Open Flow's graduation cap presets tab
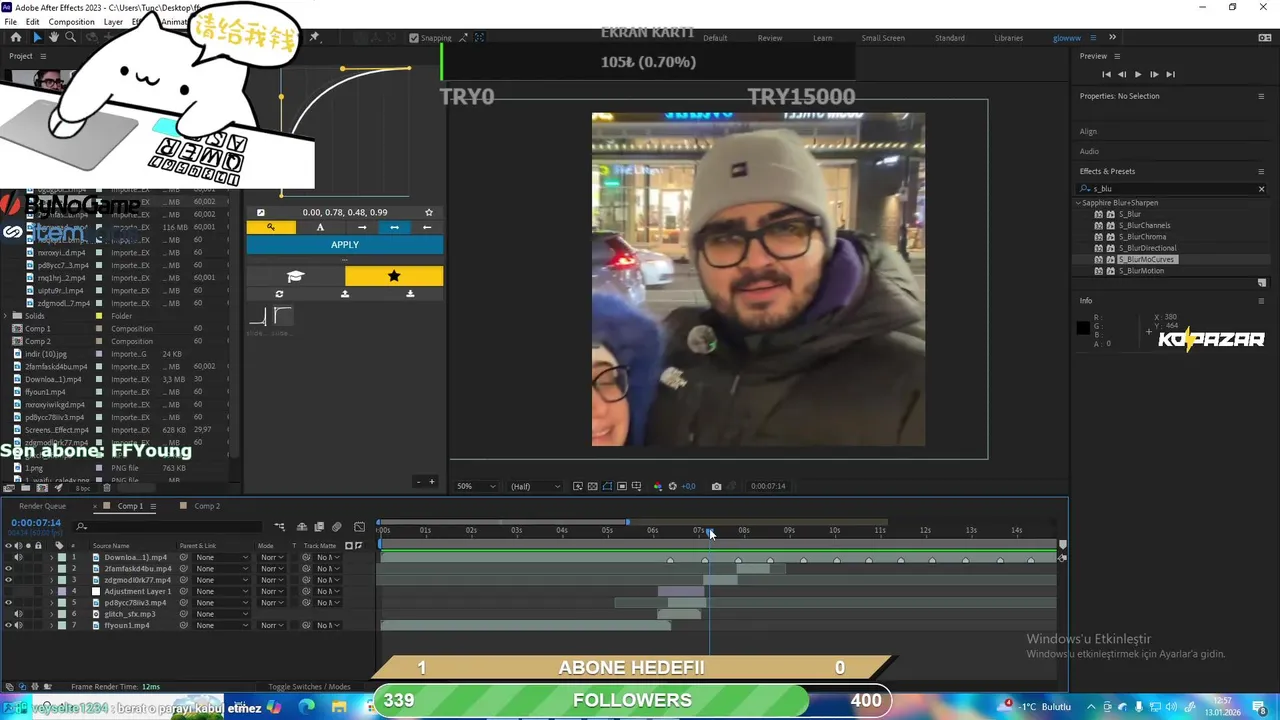Viewport: 1280px width, 720px height. 295,276
